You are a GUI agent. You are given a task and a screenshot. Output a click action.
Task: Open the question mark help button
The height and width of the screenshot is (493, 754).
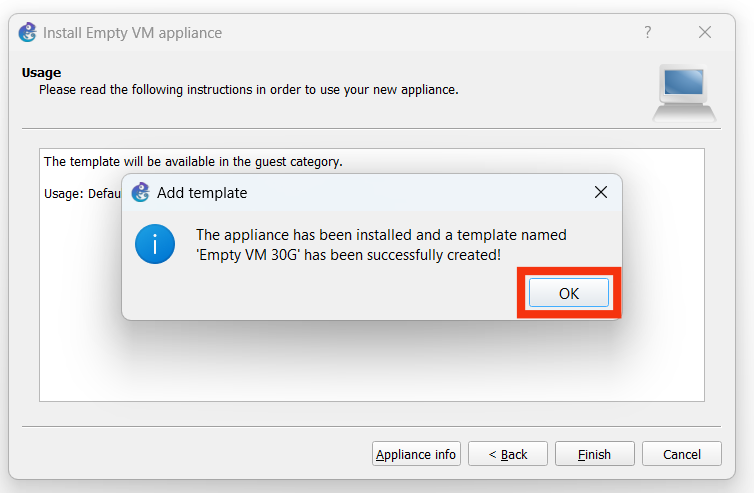[x=648, y=33]
